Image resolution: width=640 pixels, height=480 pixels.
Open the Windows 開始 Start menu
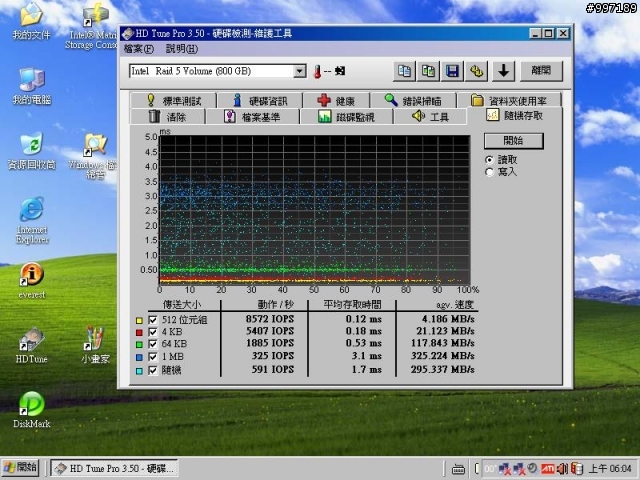click(x=20, y=468)
